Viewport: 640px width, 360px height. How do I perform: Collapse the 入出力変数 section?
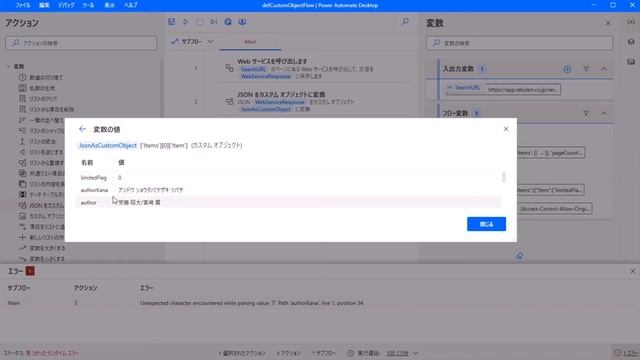tap(604, 69)
